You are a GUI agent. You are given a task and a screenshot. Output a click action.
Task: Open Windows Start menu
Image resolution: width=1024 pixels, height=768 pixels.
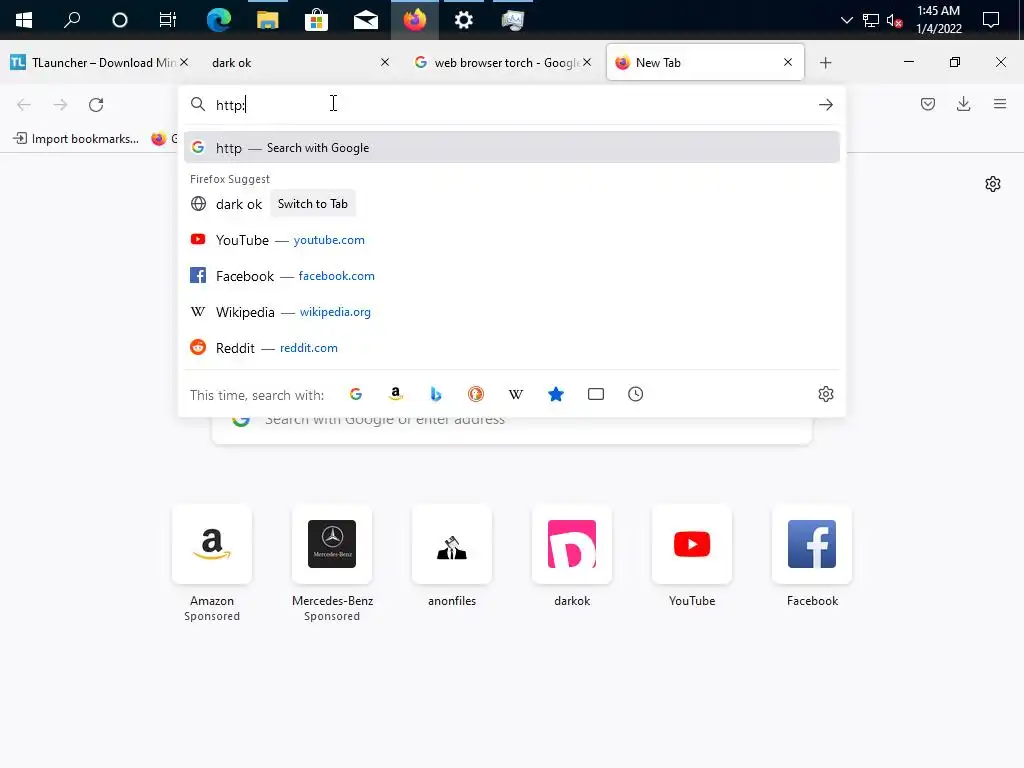pyautogui.click(x=24, y=20)
